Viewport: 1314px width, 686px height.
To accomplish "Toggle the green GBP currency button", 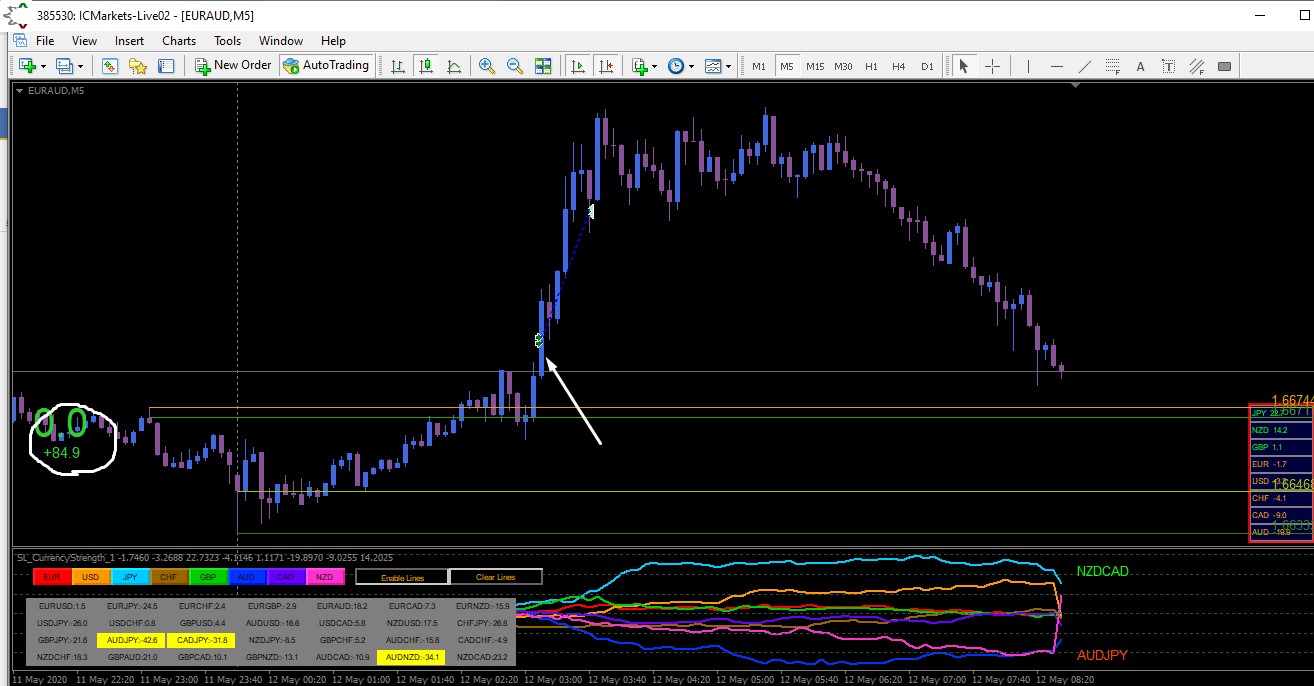I will pos(208,577).
